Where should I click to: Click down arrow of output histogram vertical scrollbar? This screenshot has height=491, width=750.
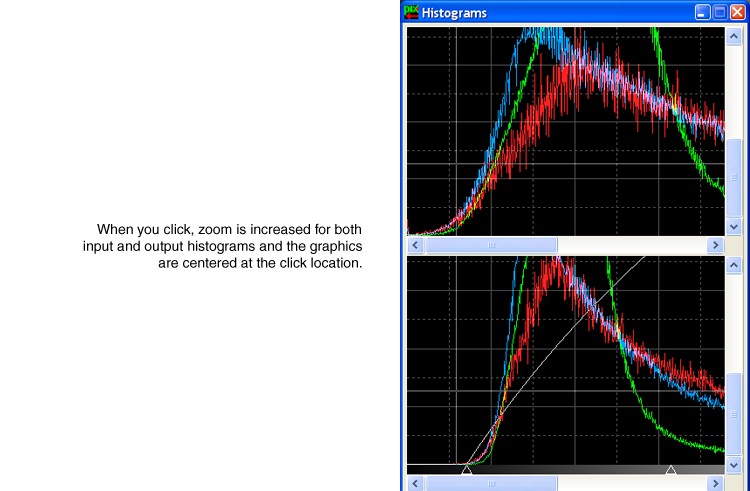pyautogui.click(x=734, y=465)
